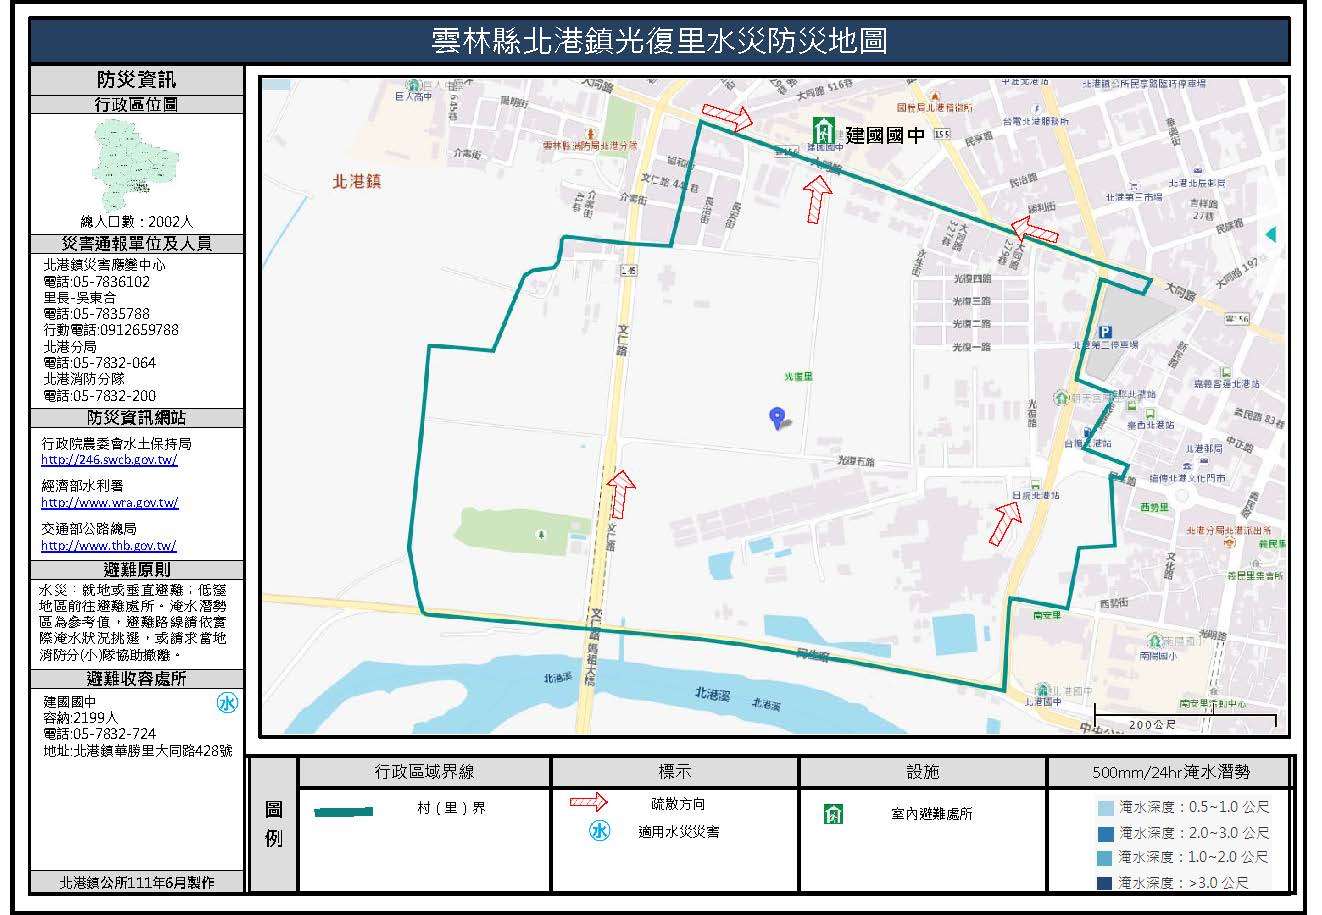The image size is (1322, 915).
Task: Open the http://246.swcb.gov.tw/ link
Action: [x=109, y=460]
